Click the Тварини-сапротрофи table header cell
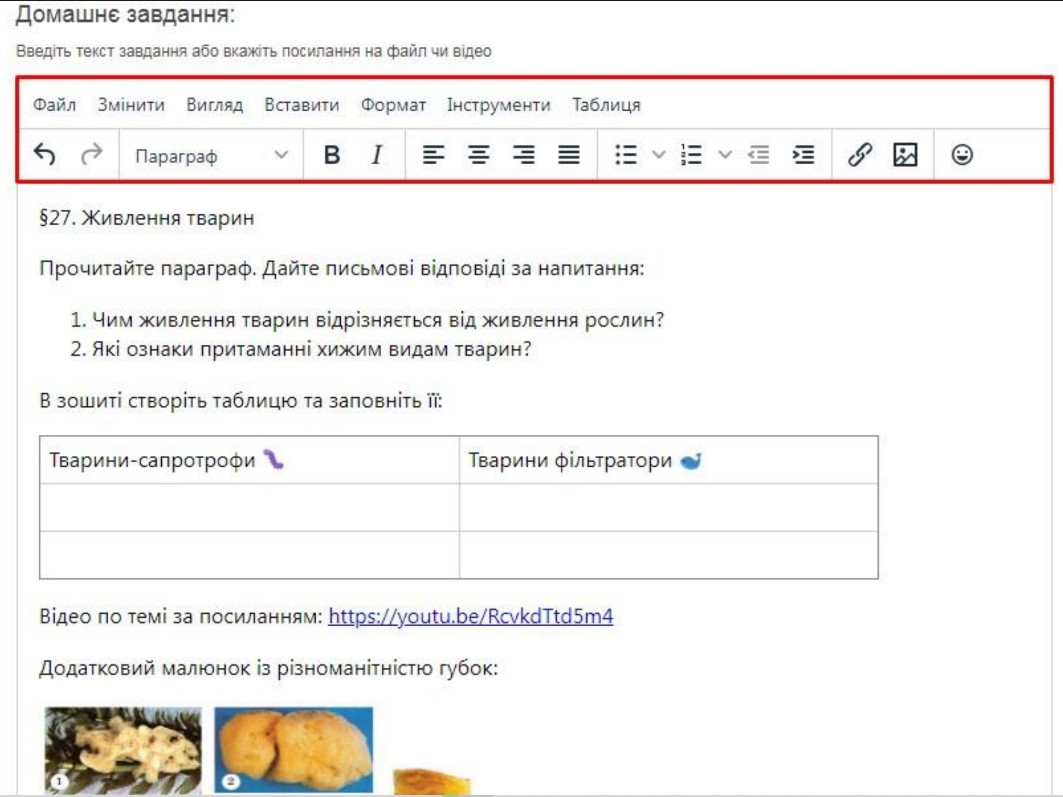 tap(249, 460)
